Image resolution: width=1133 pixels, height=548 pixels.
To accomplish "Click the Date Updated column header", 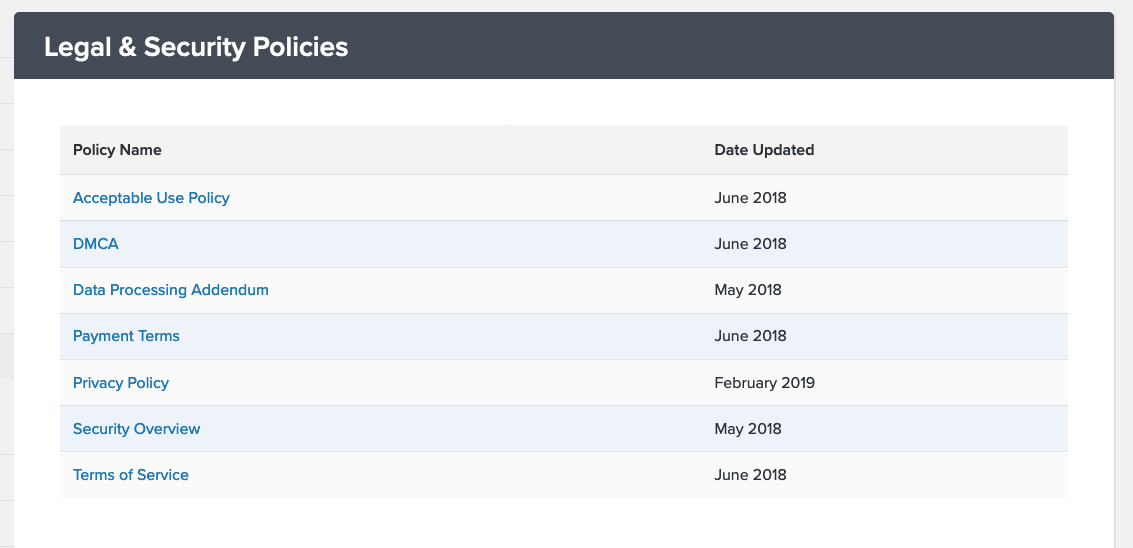I will pos(764,150).
